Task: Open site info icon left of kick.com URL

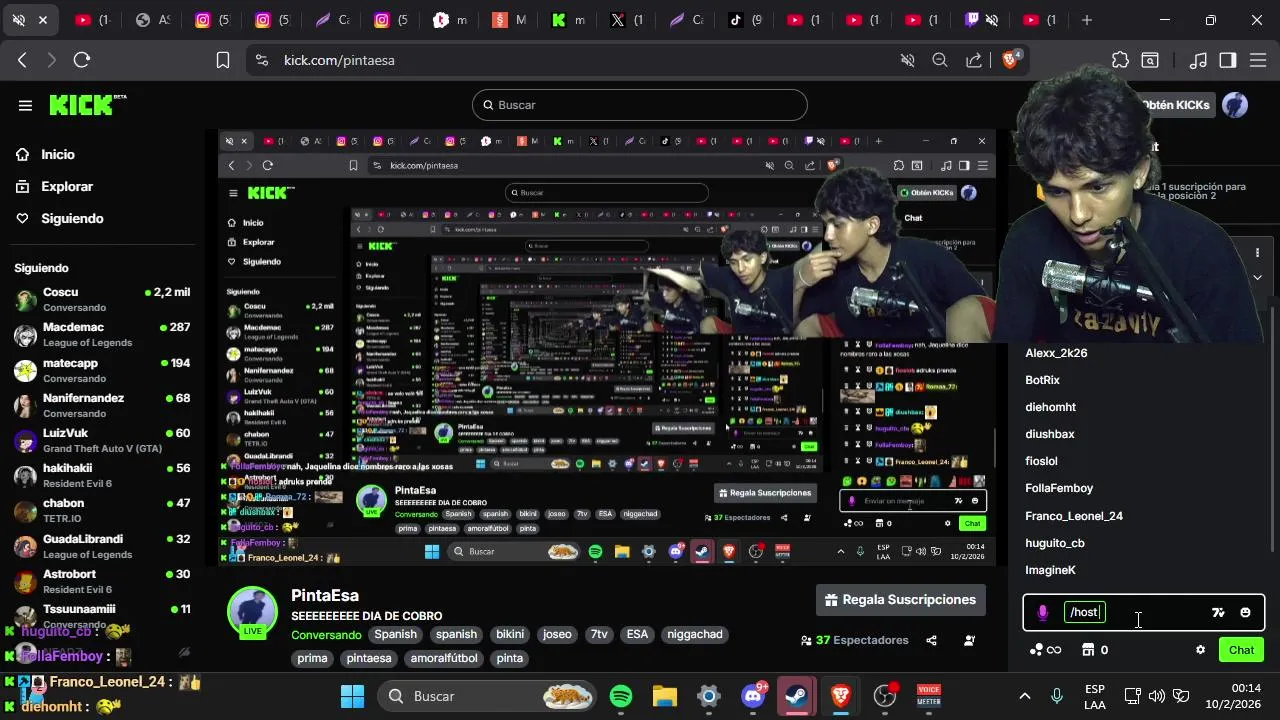Action: click(x=262, y=60)
